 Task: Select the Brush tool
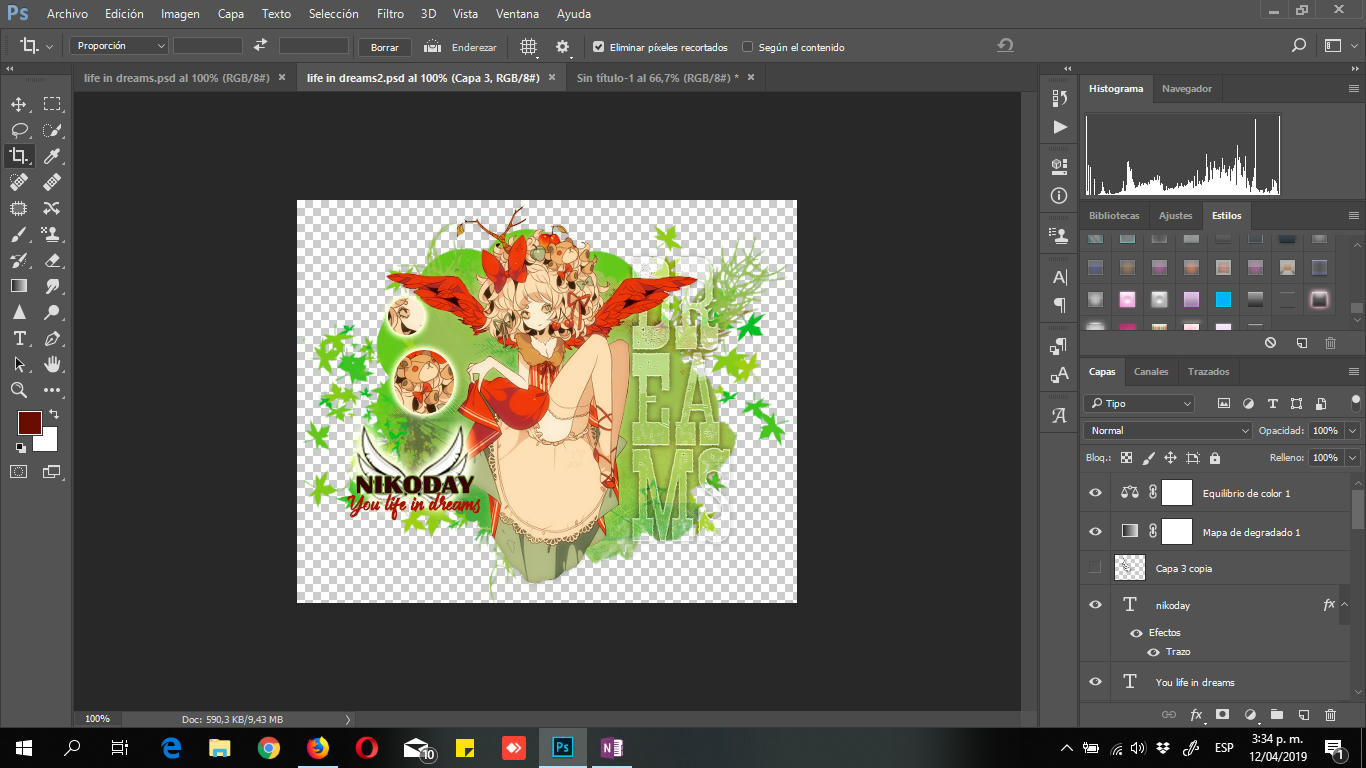19,234
